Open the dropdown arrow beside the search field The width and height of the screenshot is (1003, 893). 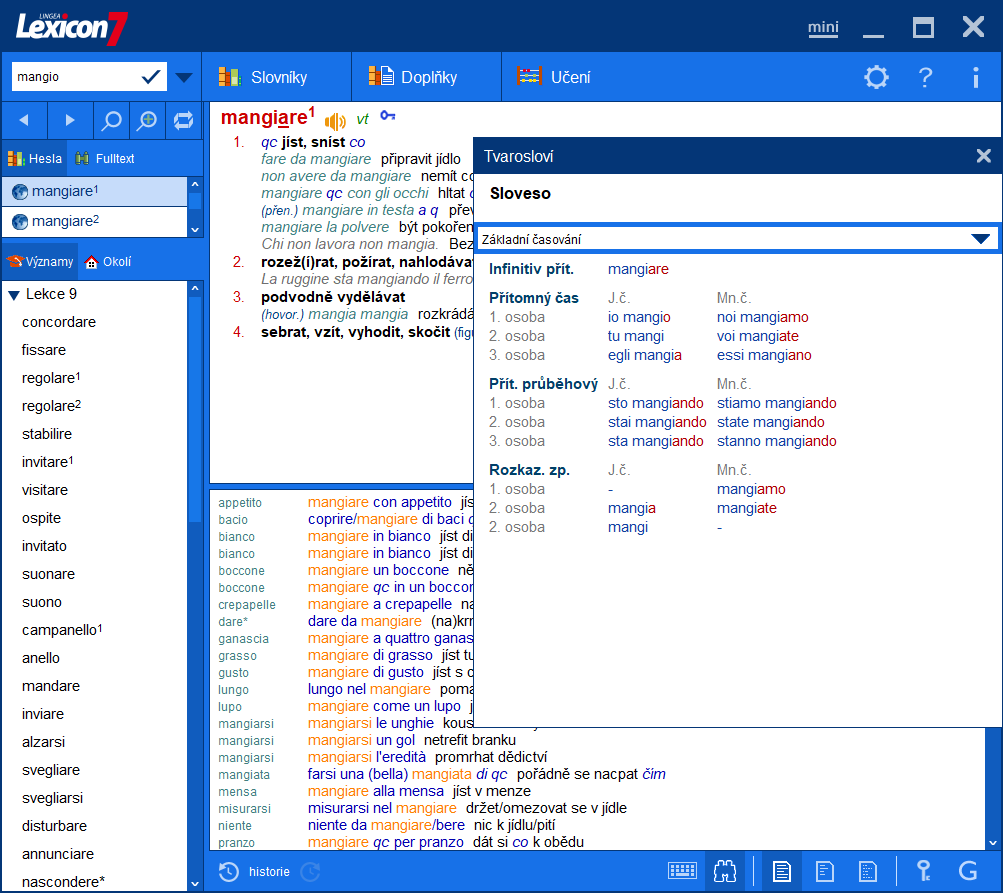point(184,76)
